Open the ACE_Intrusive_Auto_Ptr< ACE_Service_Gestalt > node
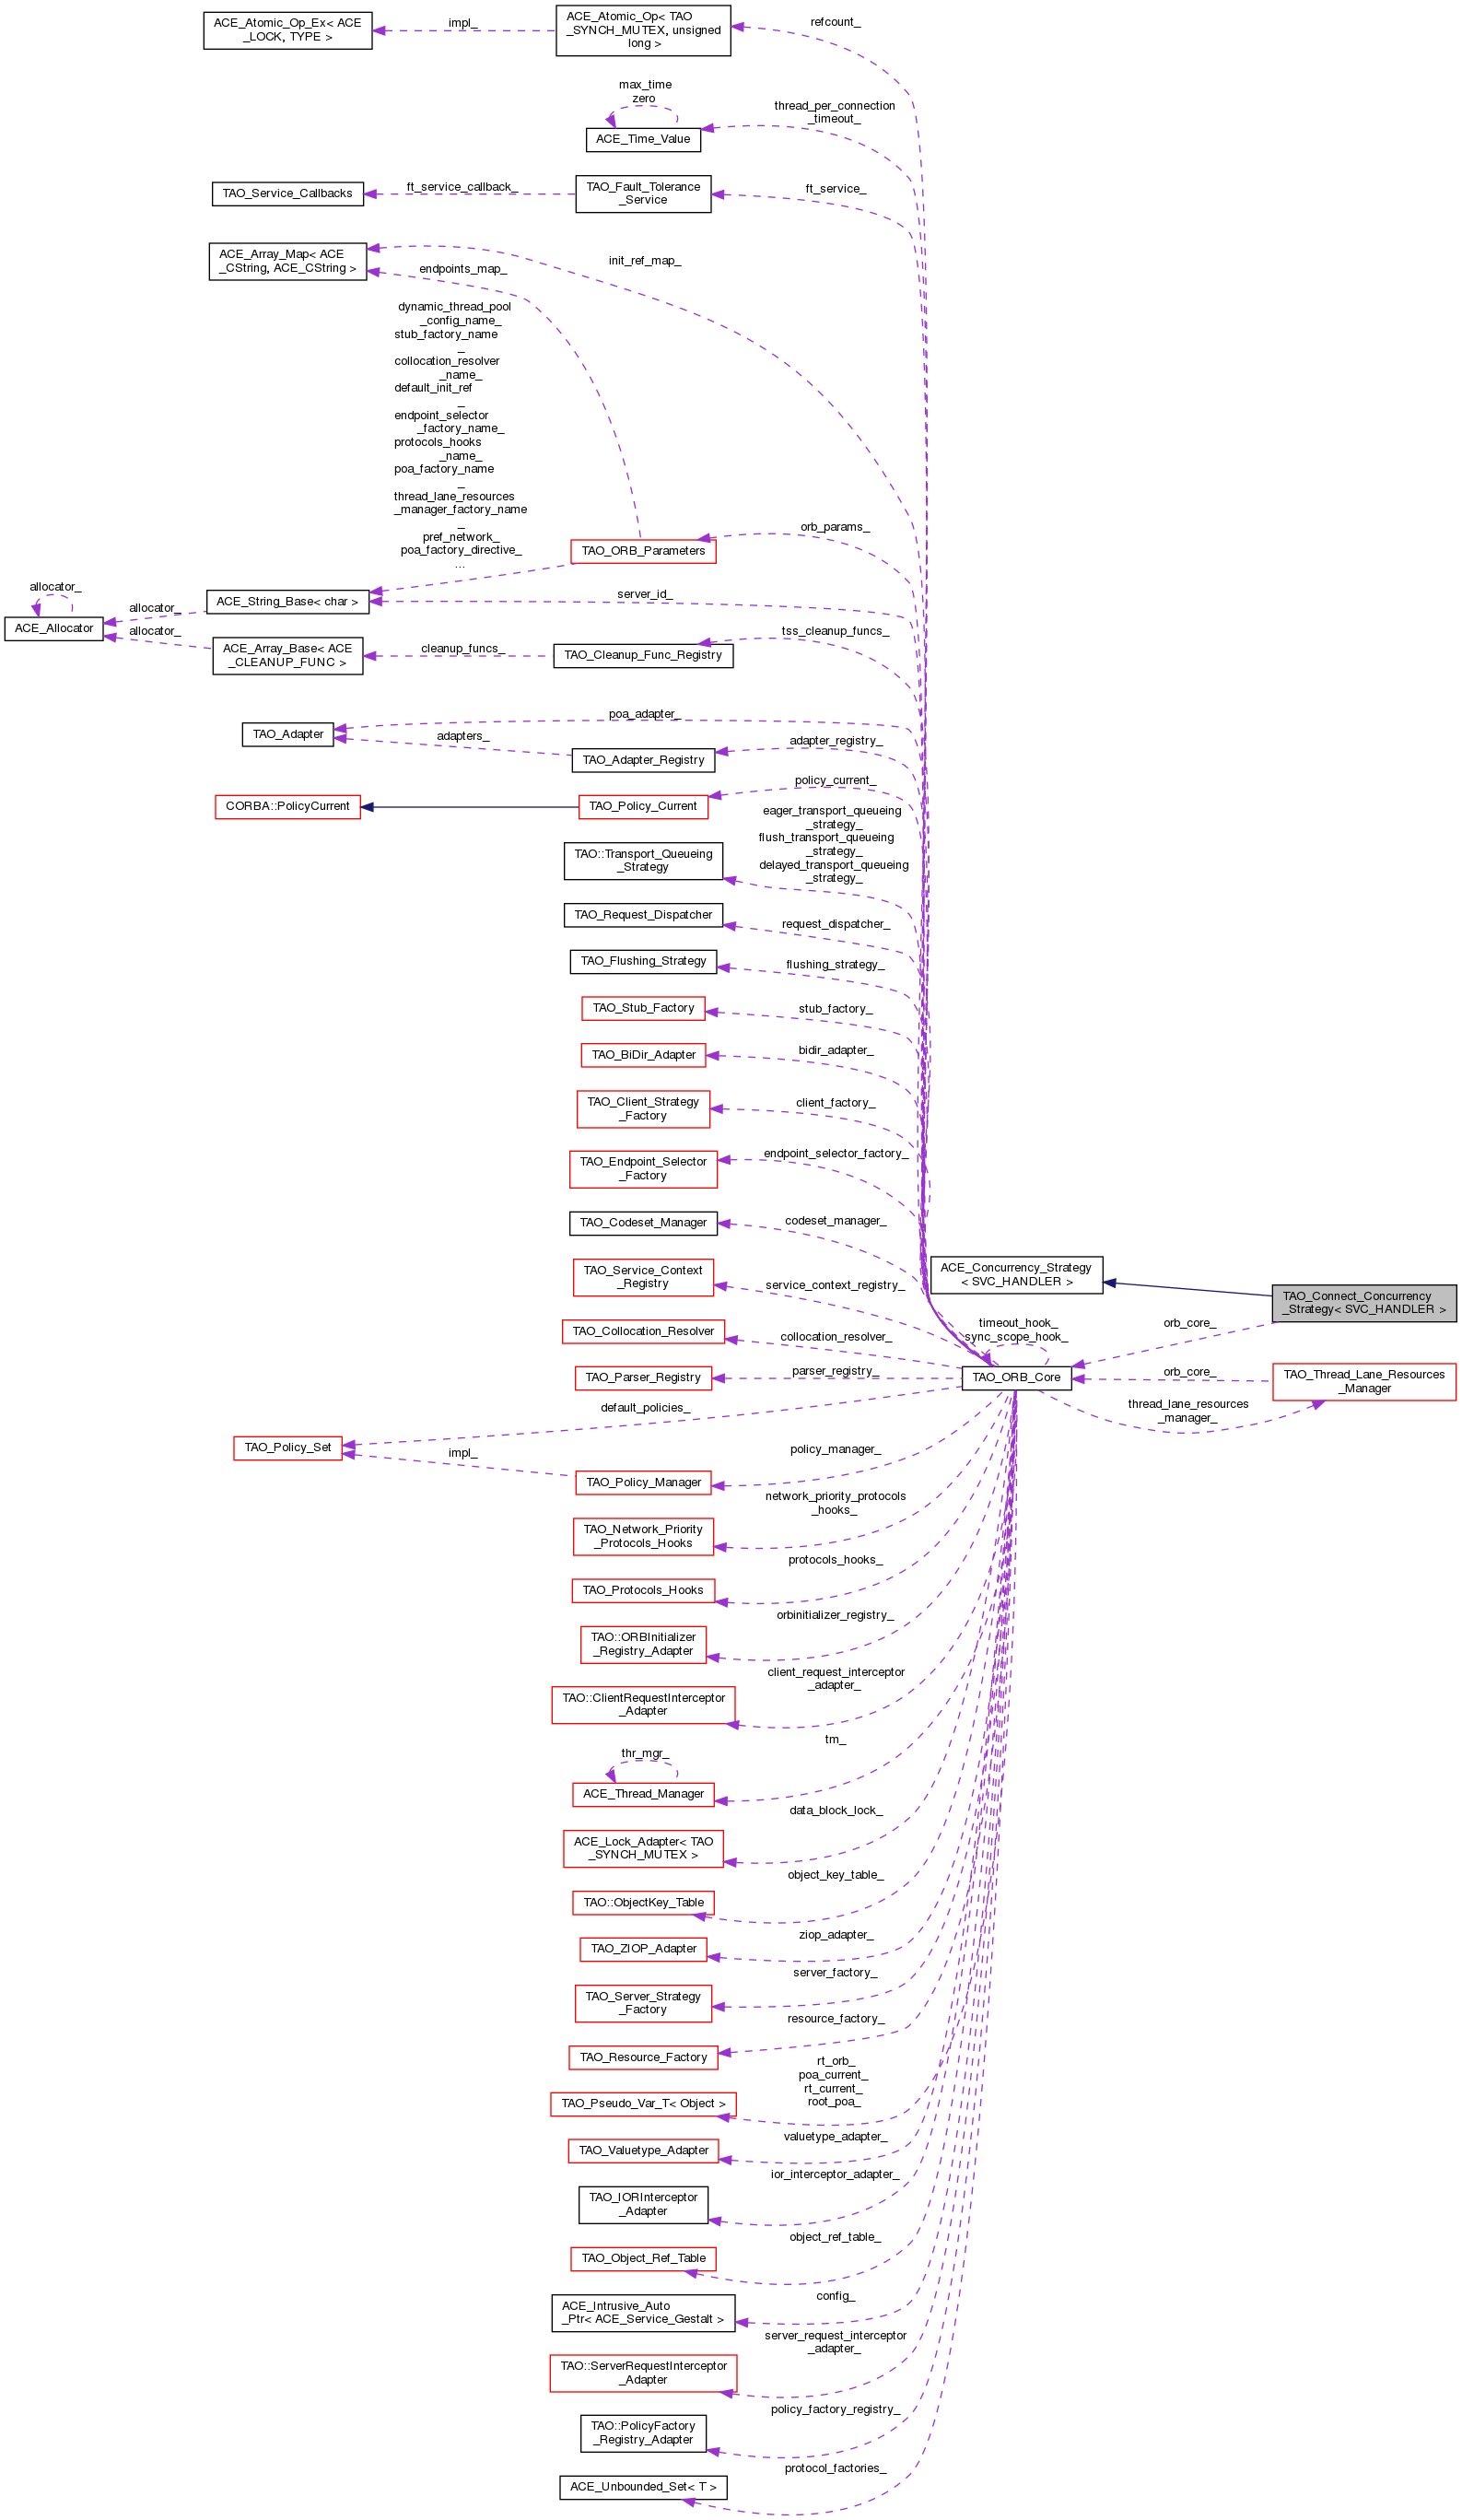 643,2313
